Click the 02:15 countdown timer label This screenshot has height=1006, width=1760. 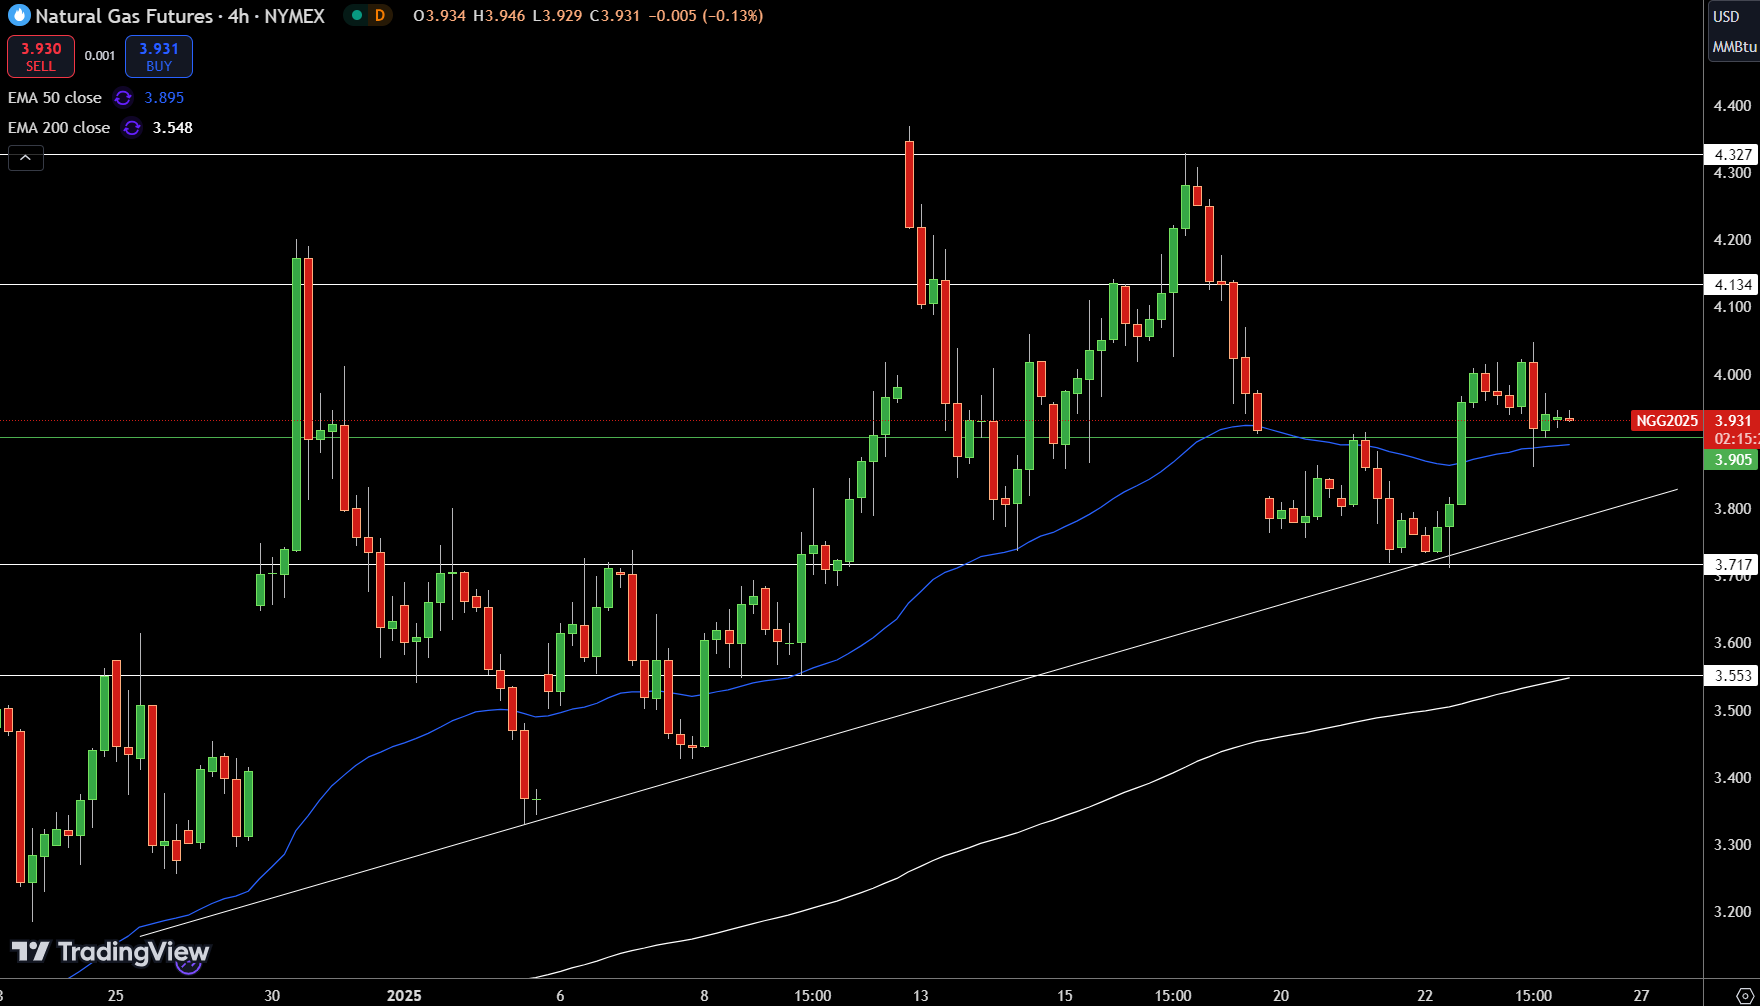click(x=1735, y=439)
